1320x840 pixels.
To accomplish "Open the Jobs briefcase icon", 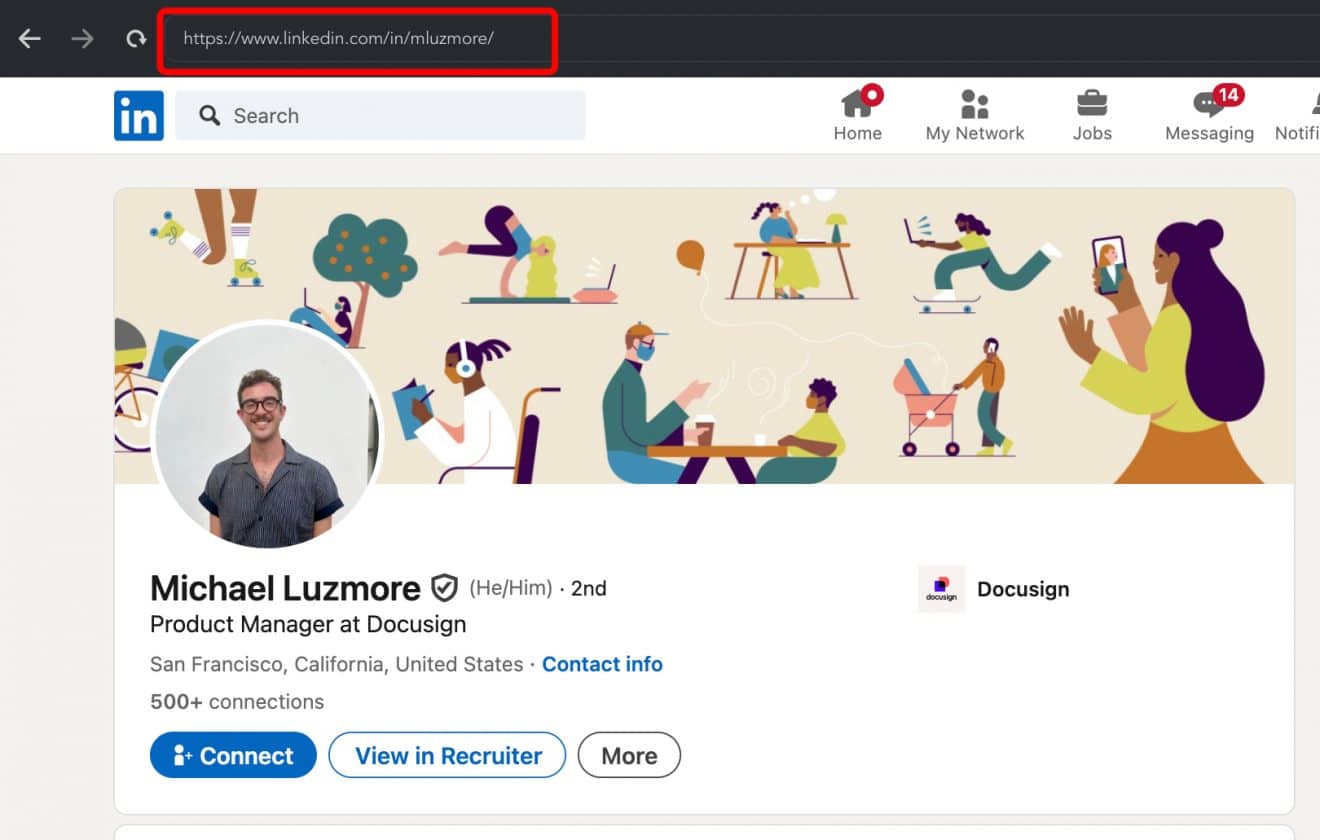I will pos(1091,103).
